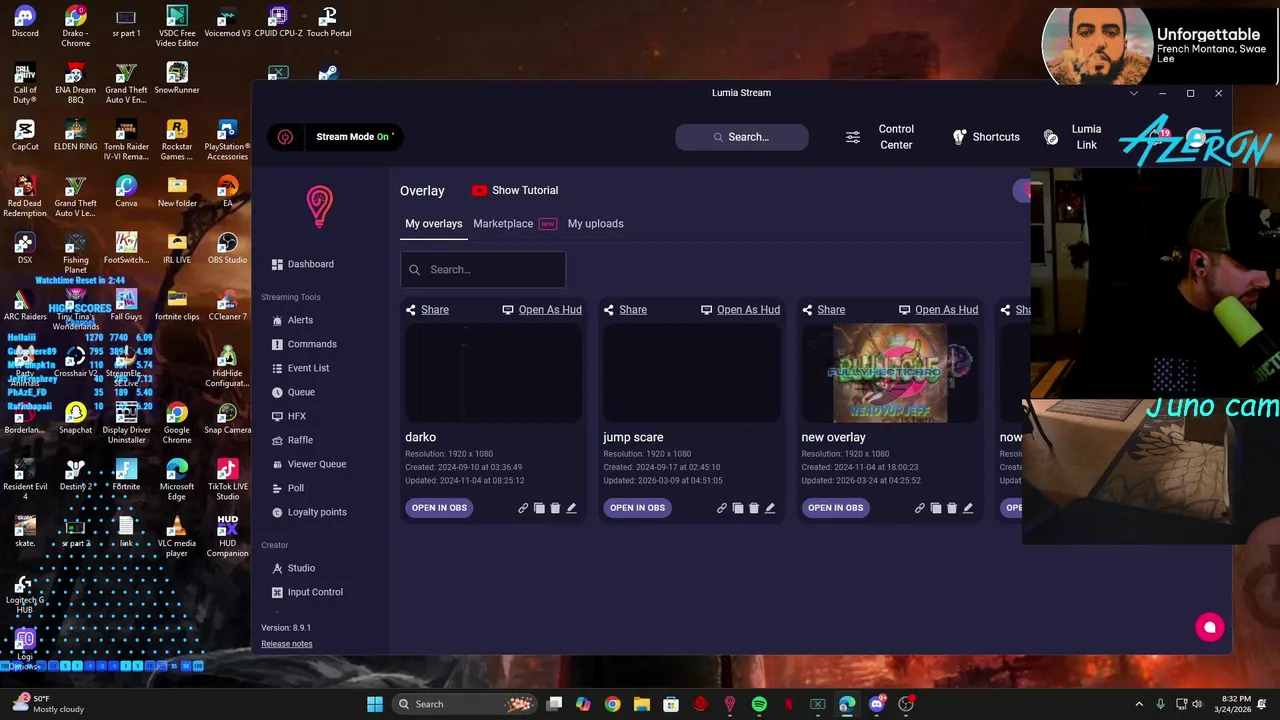
Task: Delete the darko overlay
Action: click(555, 508)
